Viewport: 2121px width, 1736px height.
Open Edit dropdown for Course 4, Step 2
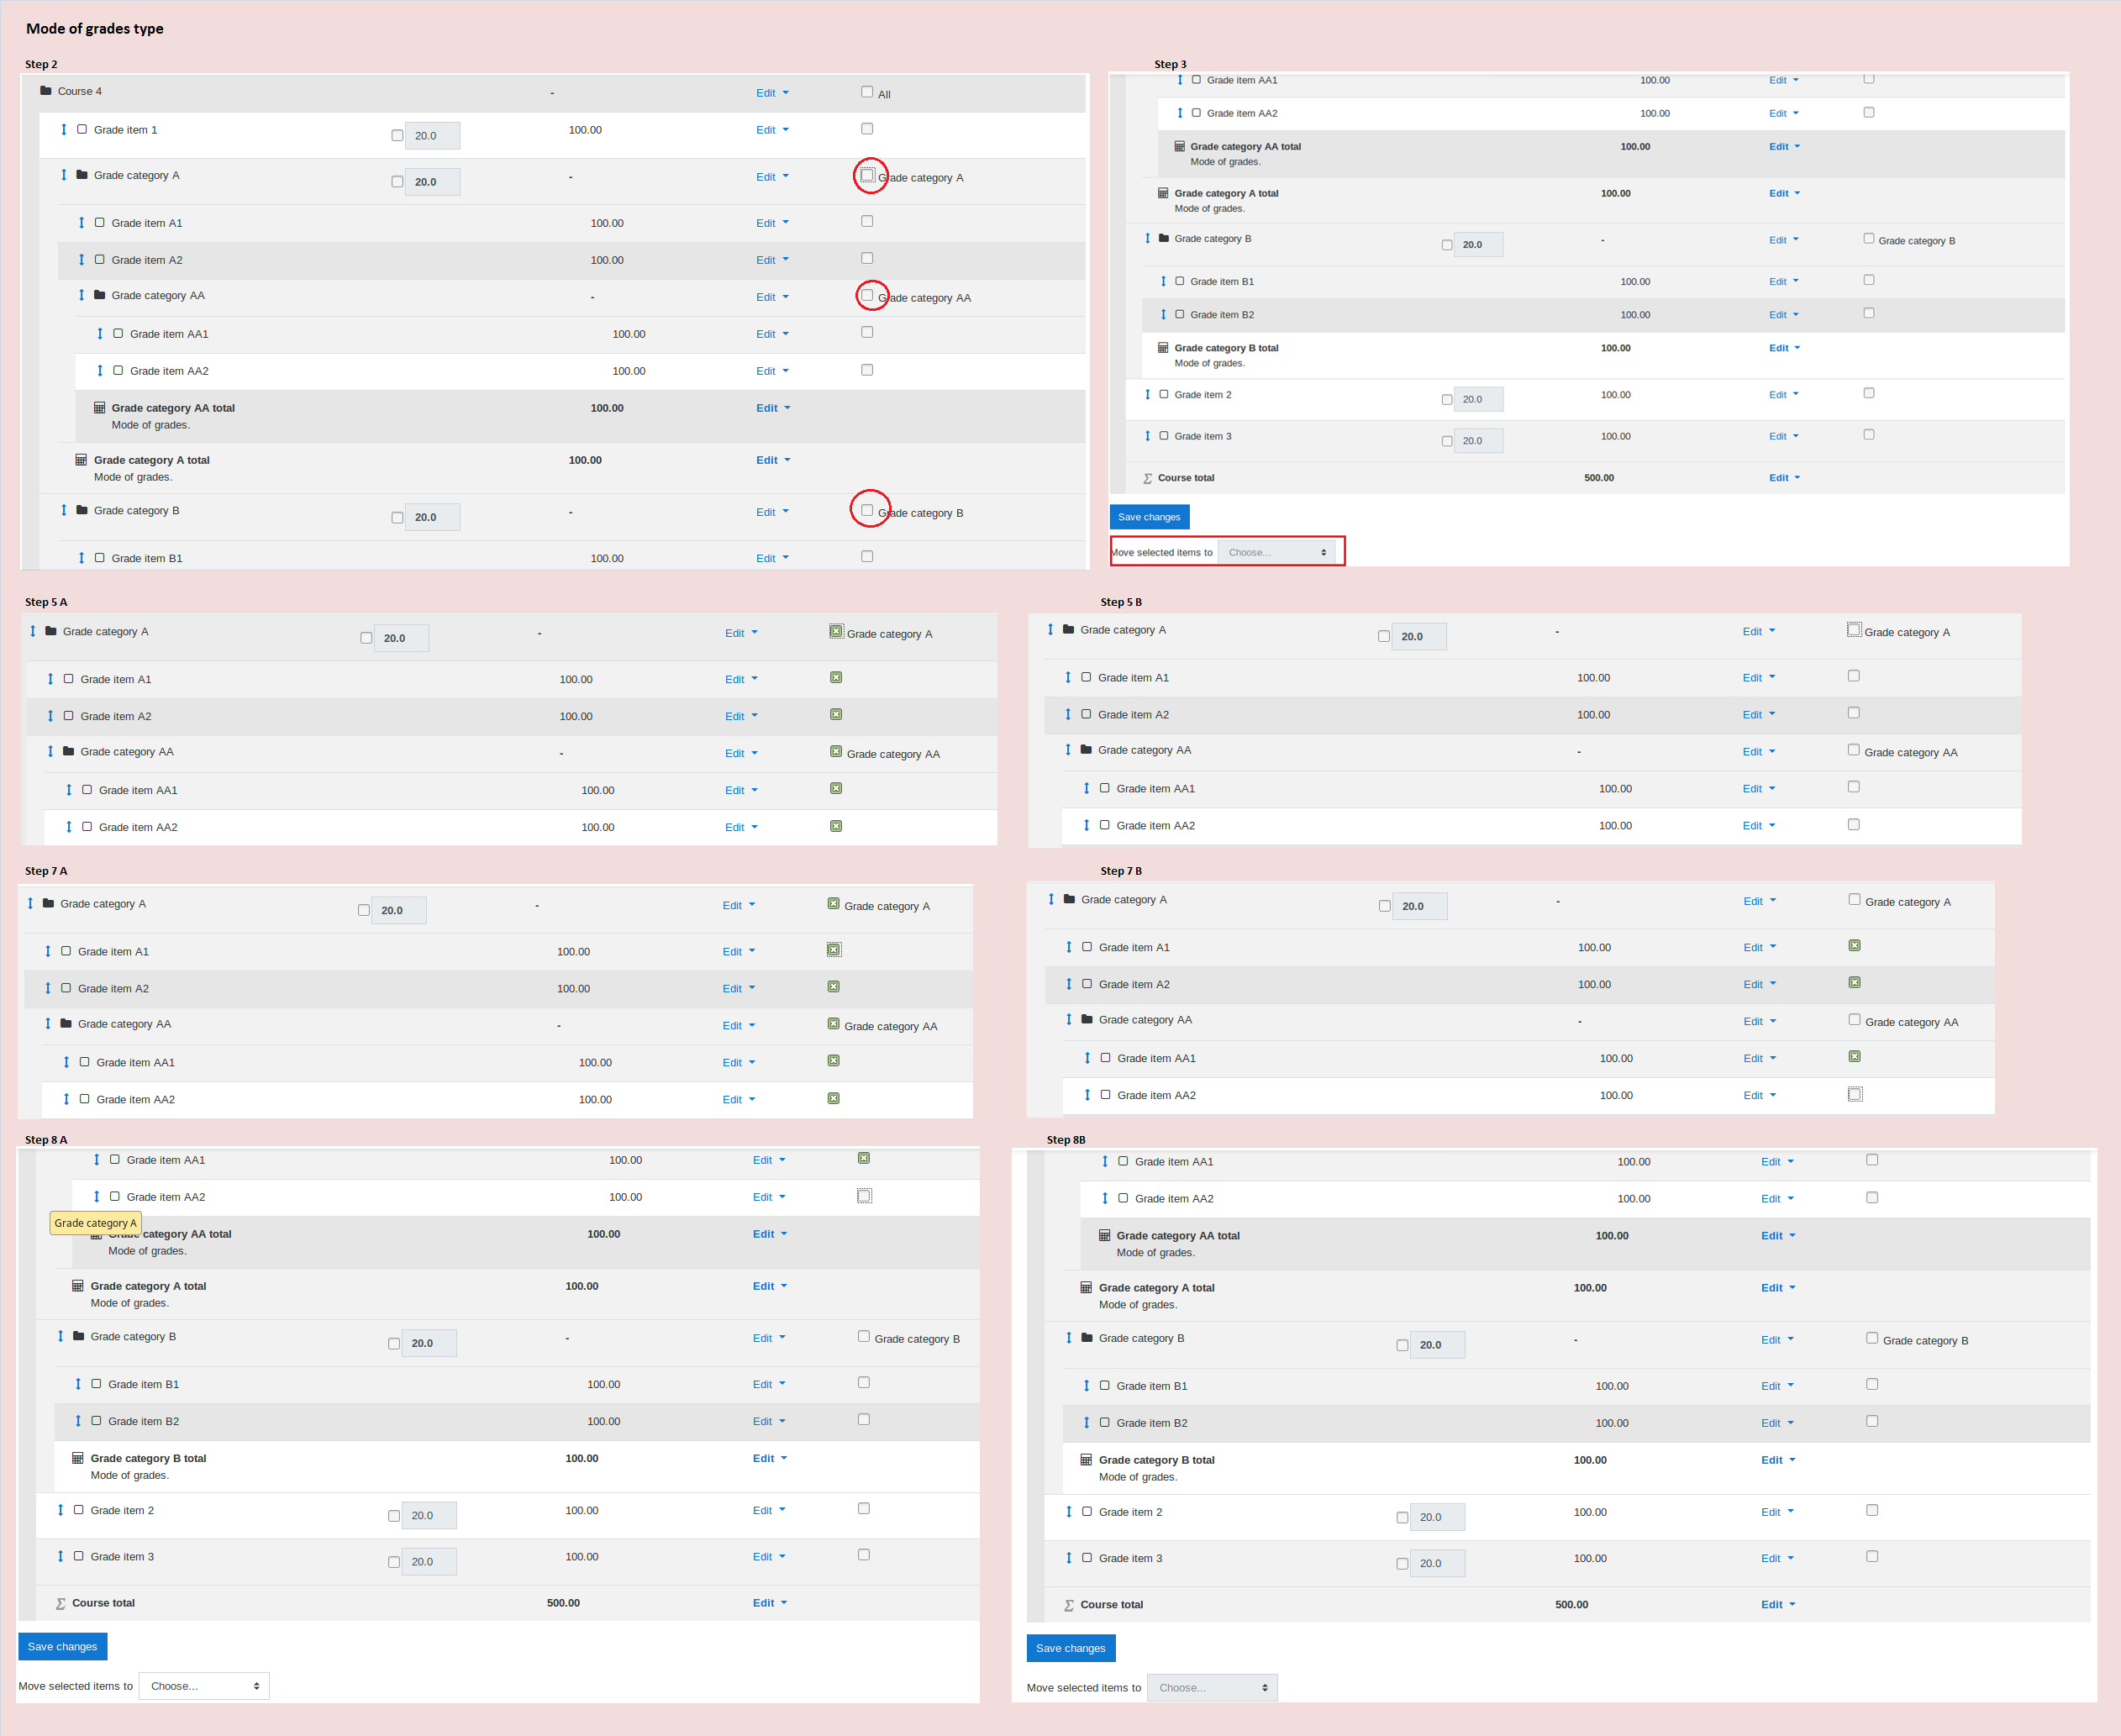772,93
